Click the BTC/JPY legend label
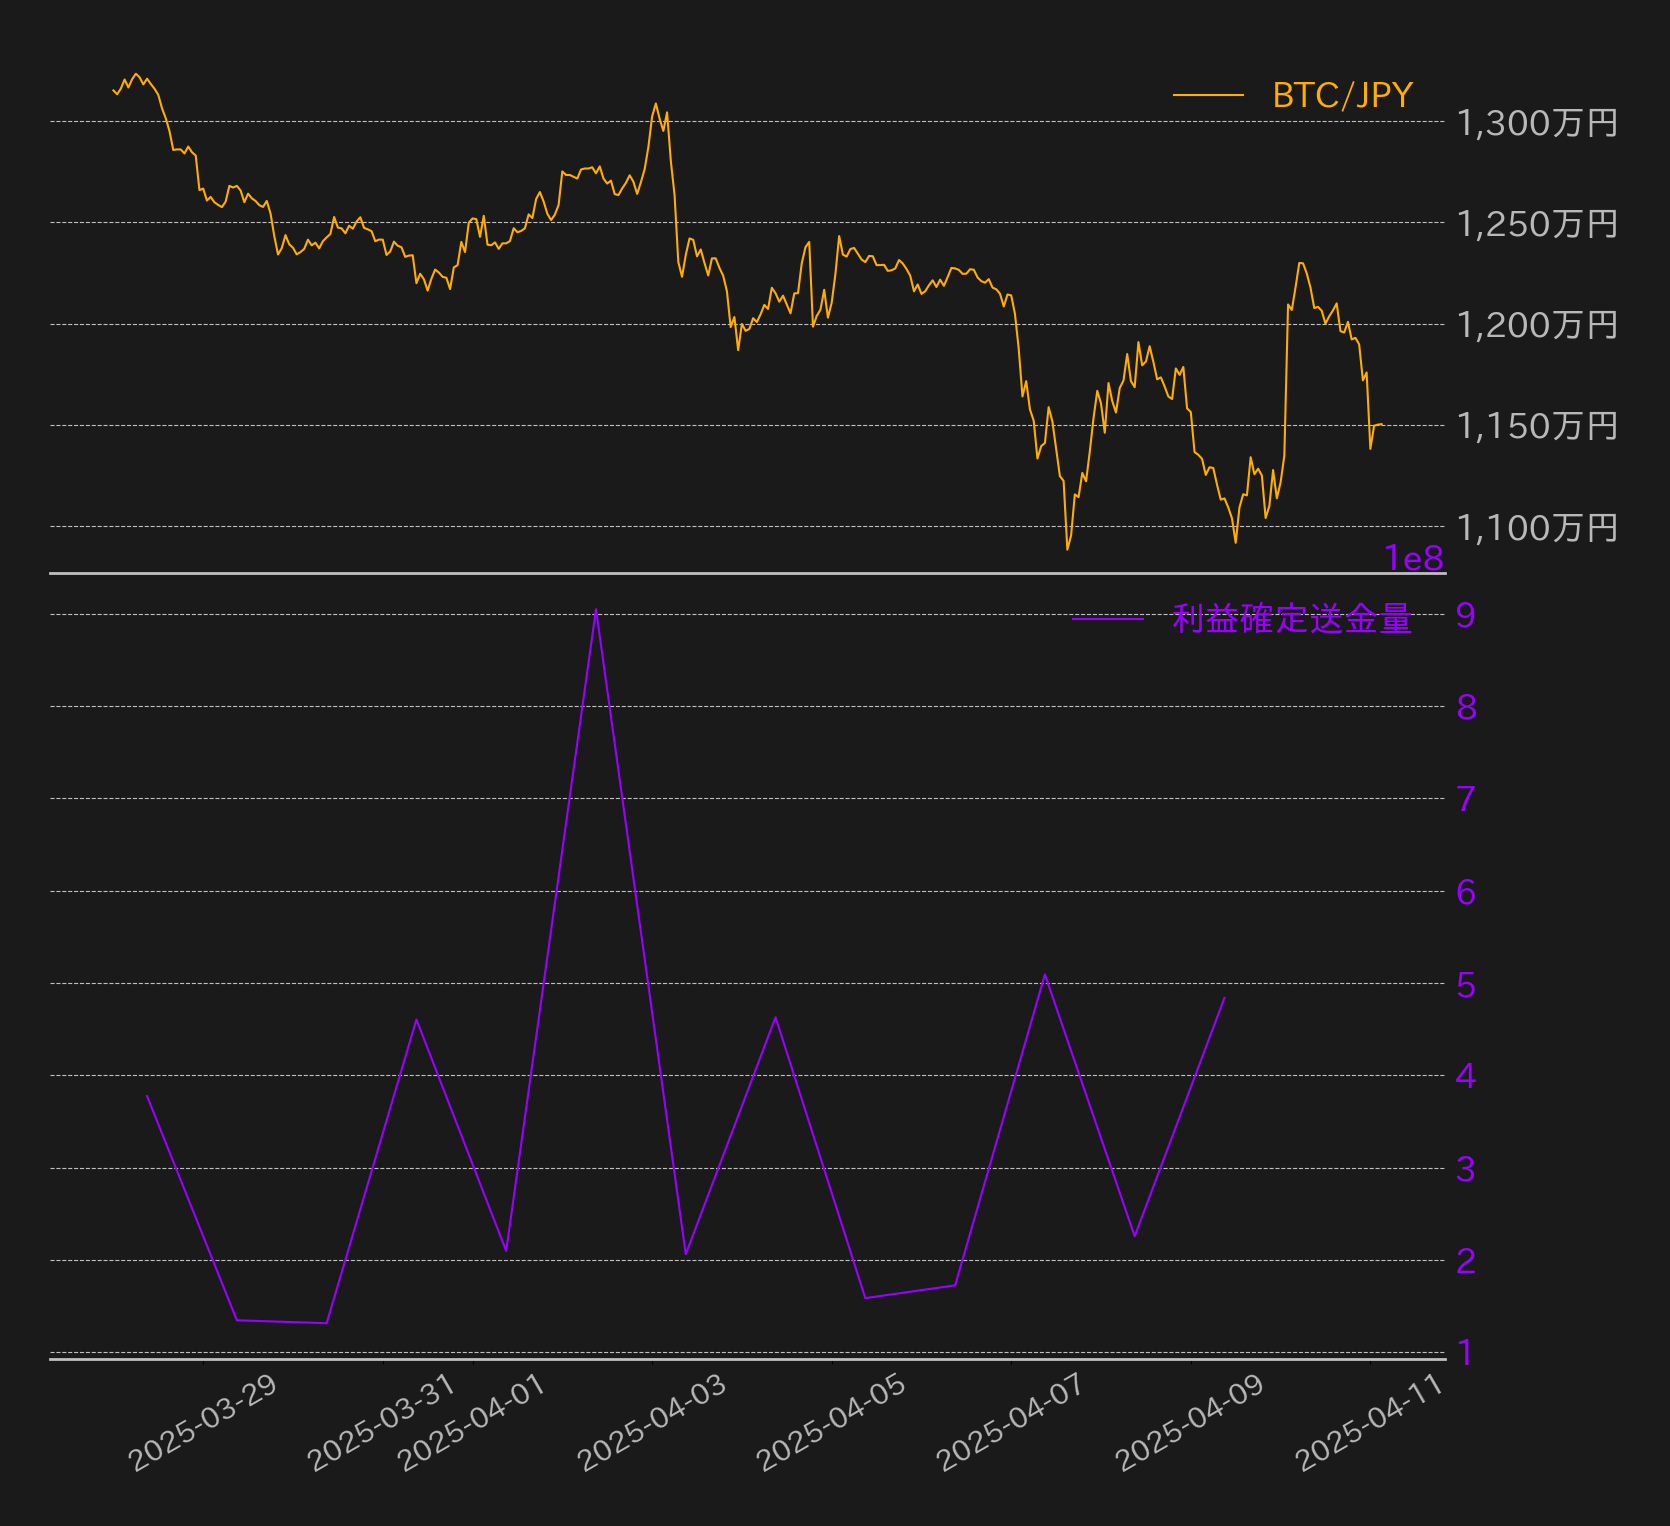 [x=1342, y=96]
